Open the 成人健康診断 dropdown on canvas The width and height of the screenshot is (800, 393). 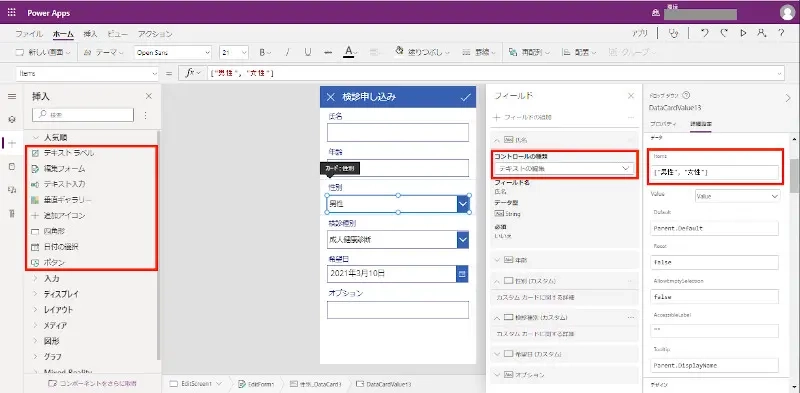[398, 239]
